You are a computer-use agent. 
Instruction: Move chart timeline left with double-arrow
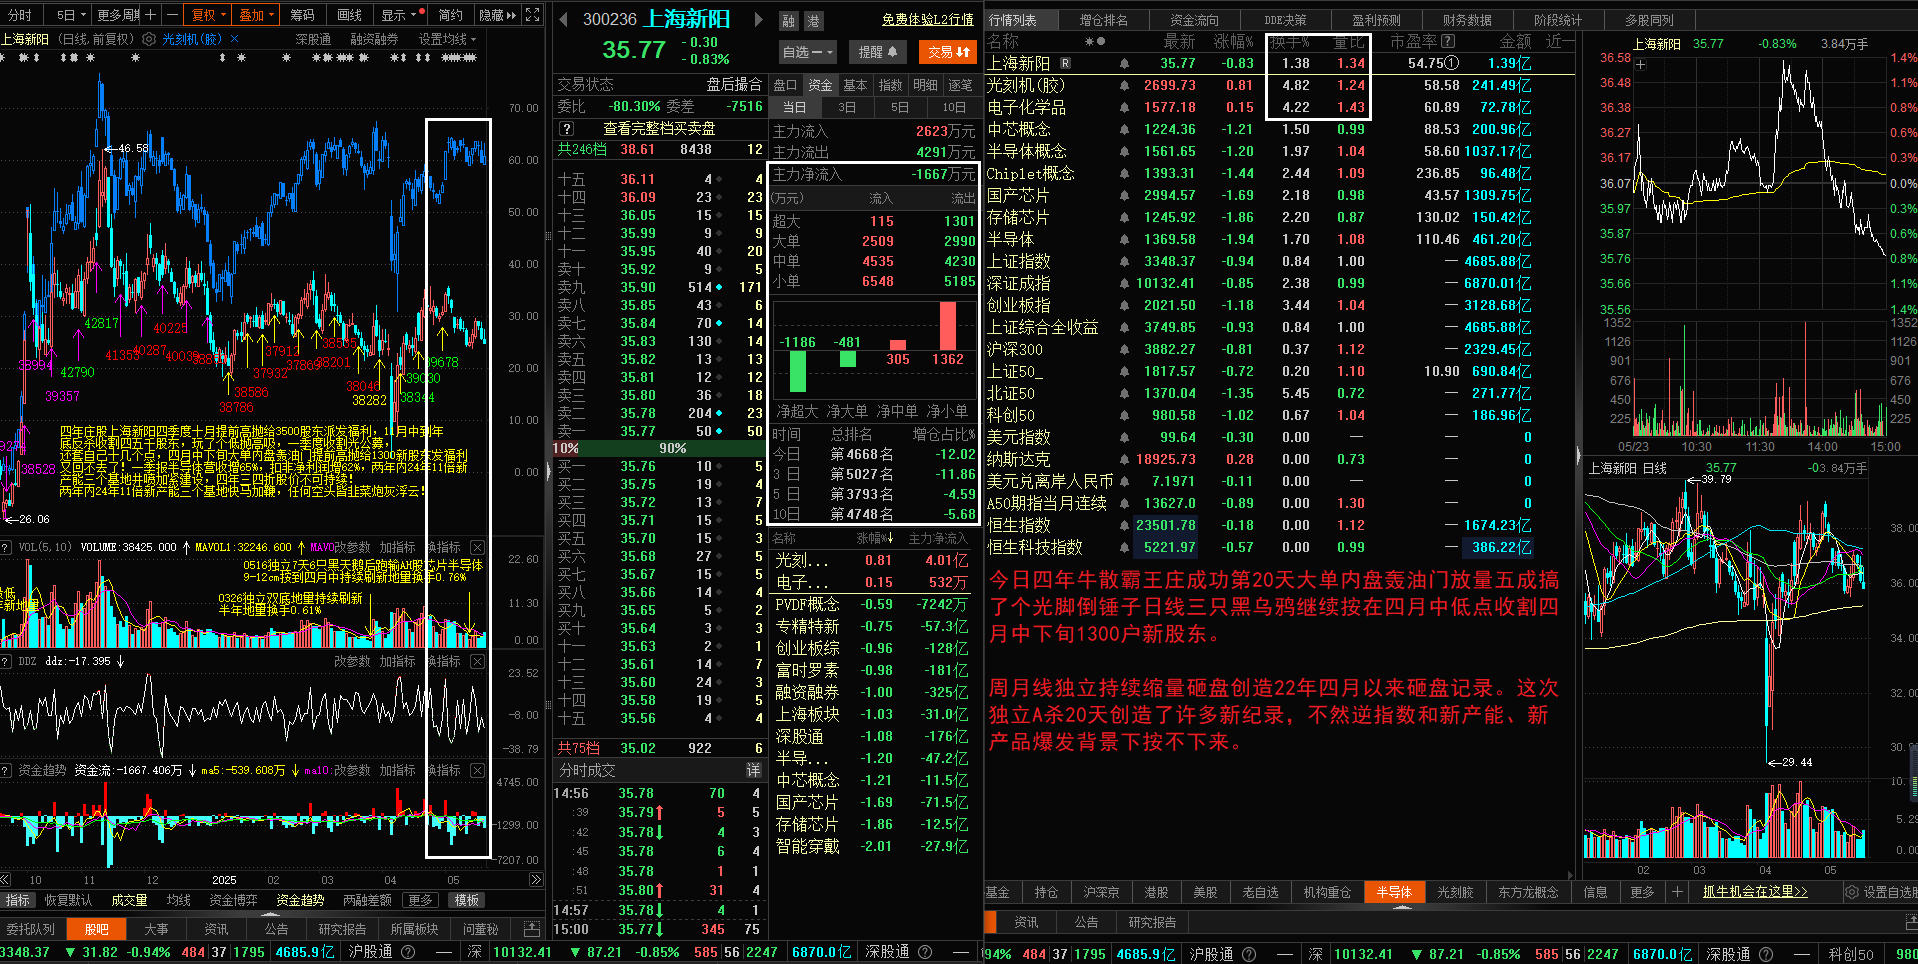point(6,880)
